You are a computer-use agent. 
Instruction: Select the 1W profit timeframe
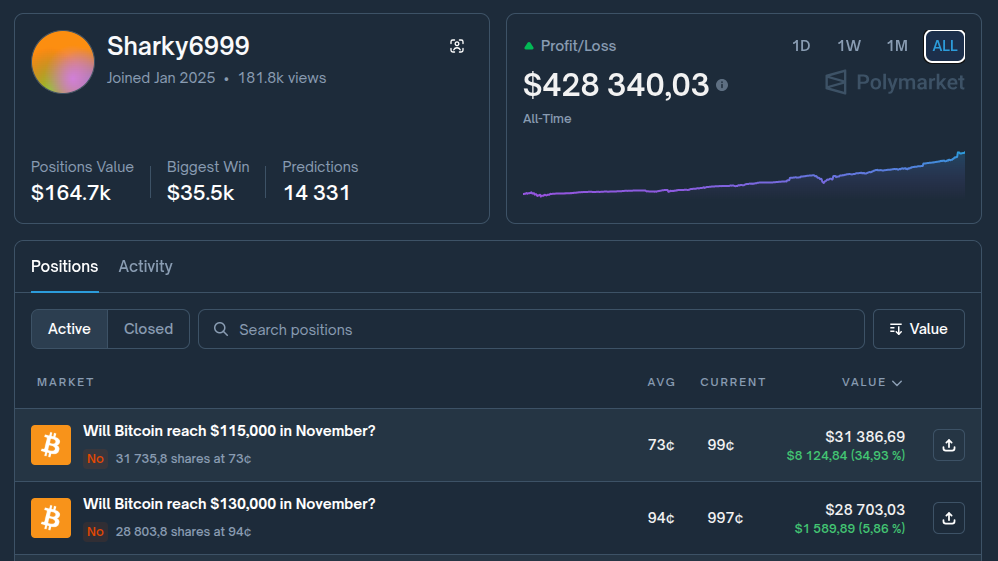(848, 46)
